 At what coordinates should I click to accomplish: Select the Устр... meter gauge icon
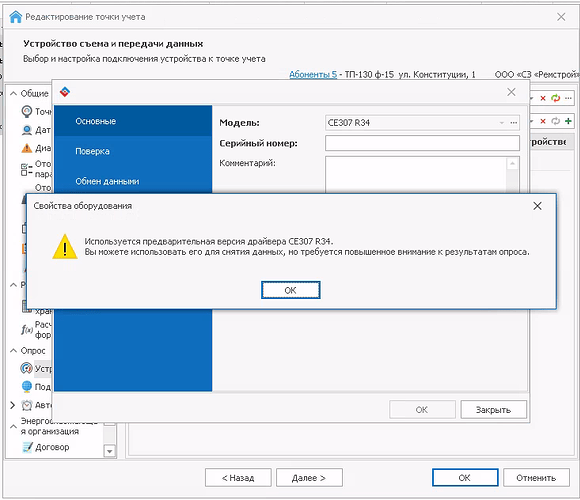27,368
